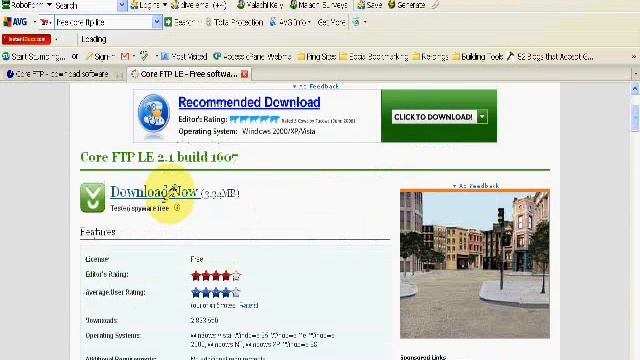Screen dimensions: 640x360
Task: Click the Start Stumbling toolbar button
Action: pos(34,56)
